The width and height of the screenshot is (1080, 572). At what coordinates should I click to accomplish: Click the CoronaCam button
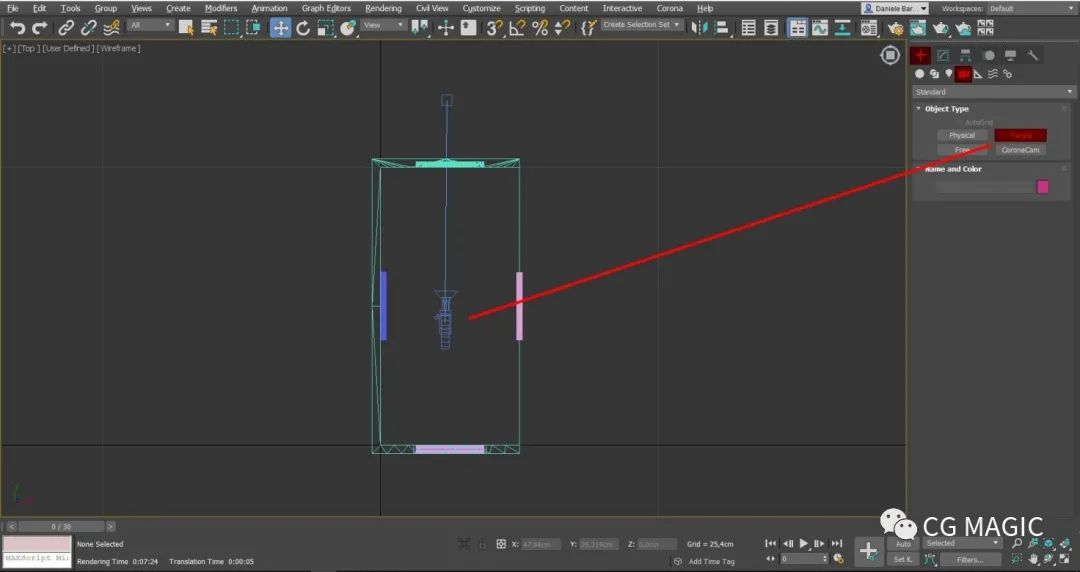click(1021, 150)
